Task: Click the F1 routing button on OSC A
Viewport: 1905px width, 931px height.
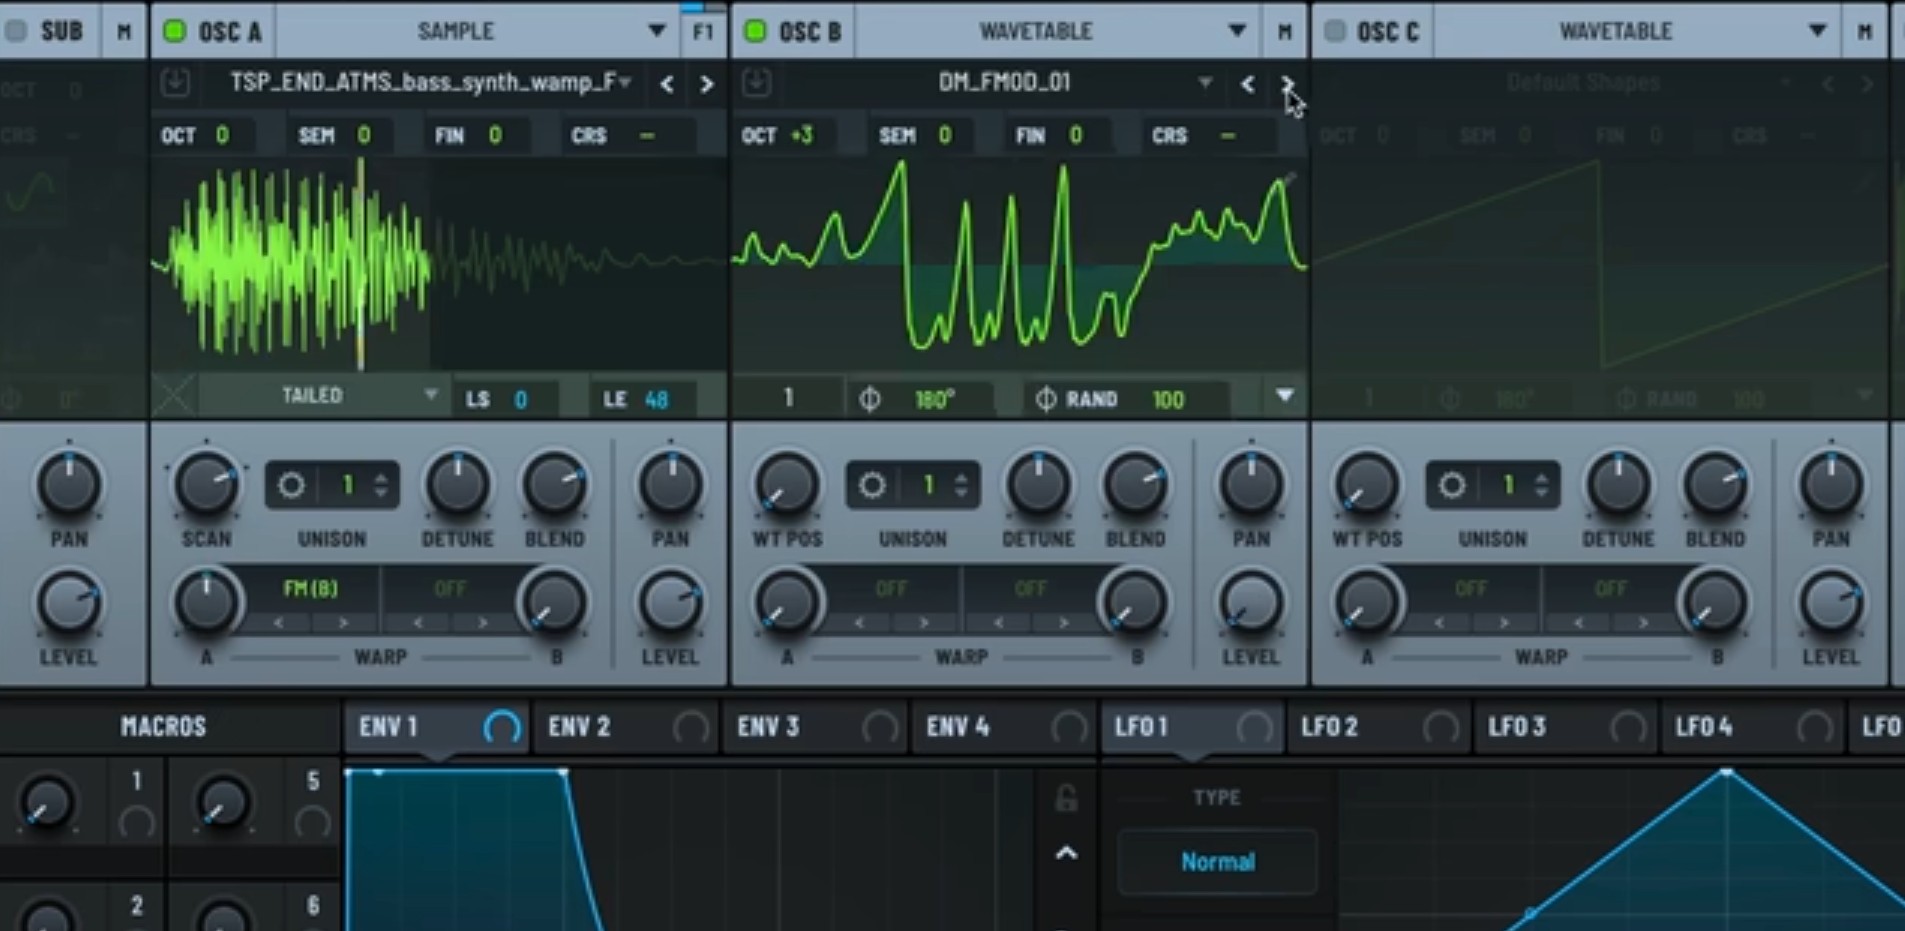Action: 705,31
